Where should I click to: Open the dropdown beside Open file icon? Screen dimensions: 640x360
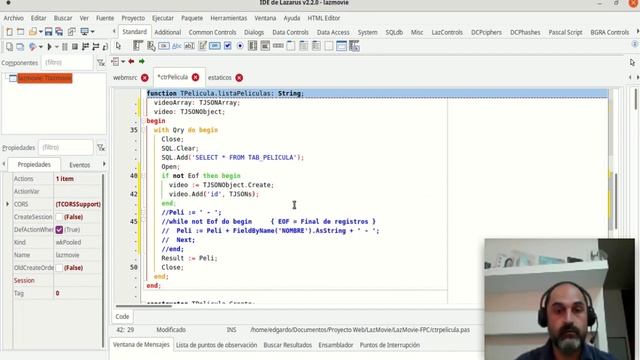pos(40,32)
